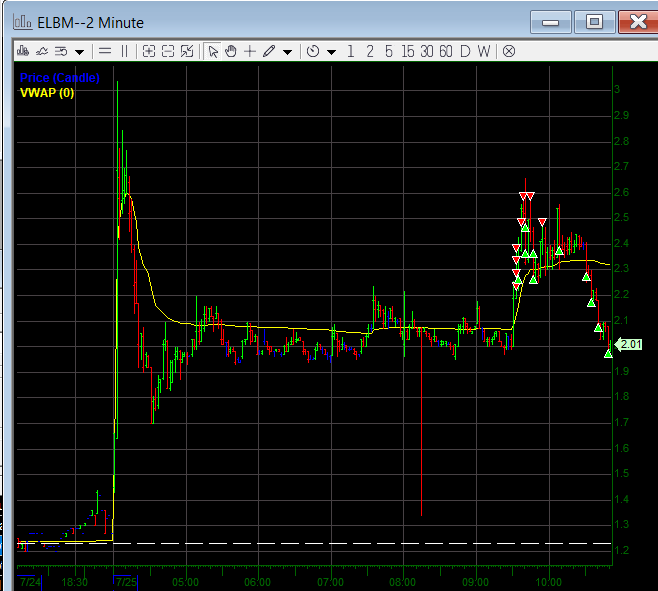Expand dropdown arrow beside the clock icon

pos(332,52)
